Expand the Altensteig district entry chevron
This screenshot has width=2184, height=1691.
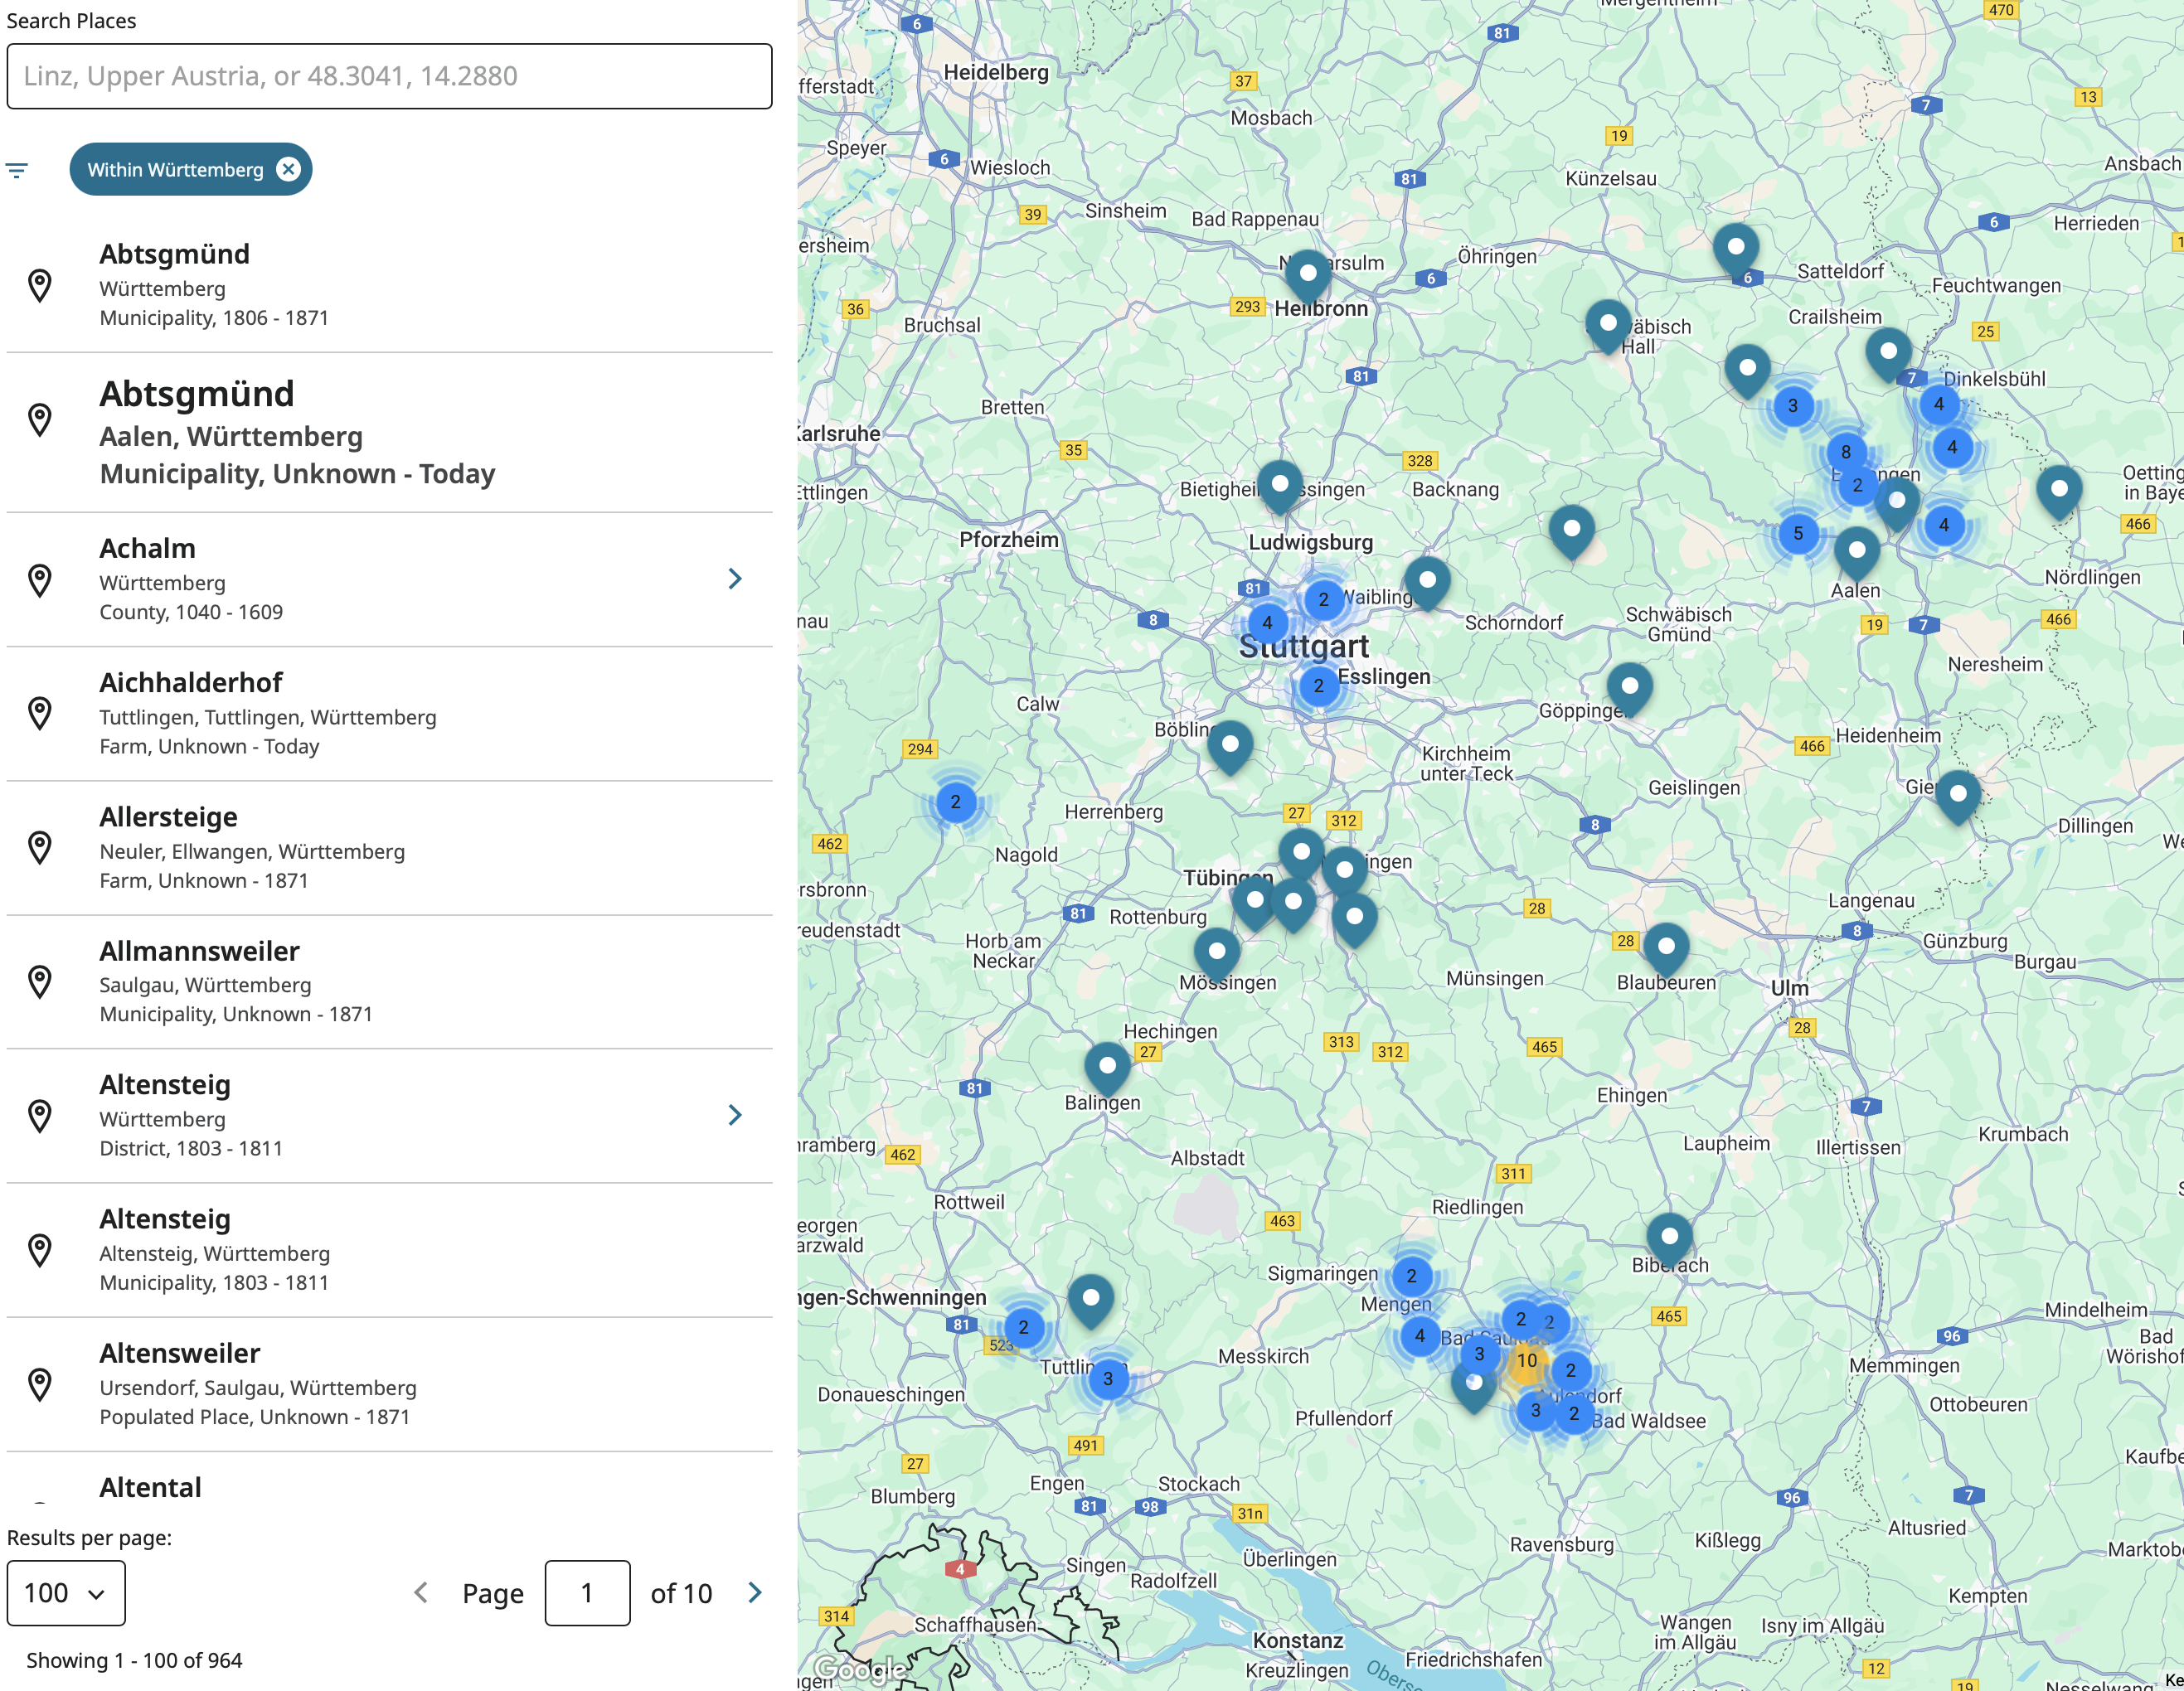click(x=735, y=1115)
